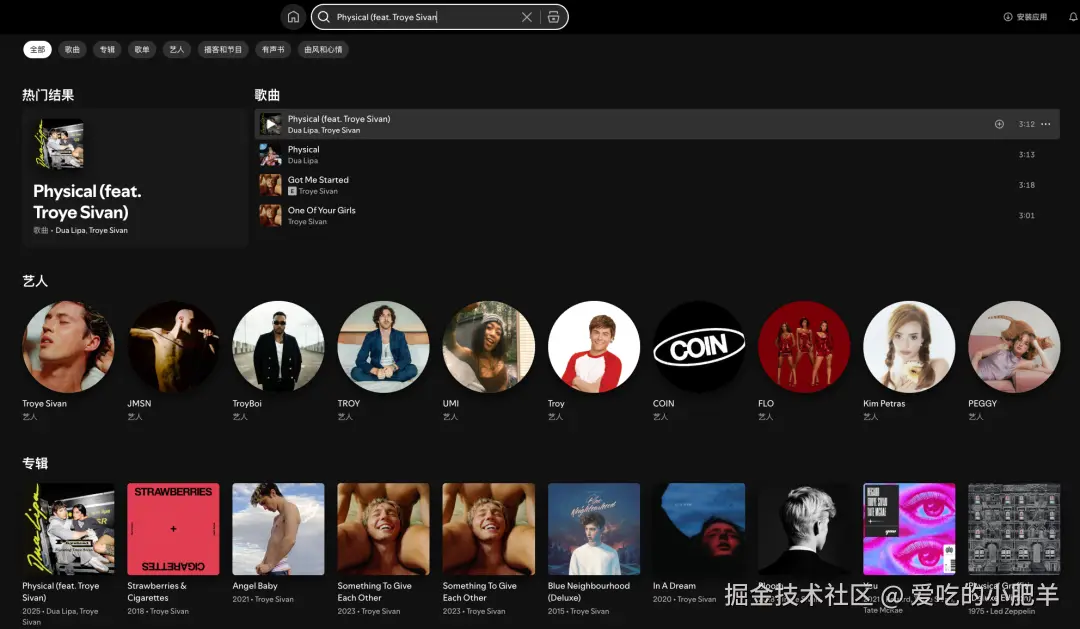Open the Angel Baby album thumbnail

pos(278,528)
